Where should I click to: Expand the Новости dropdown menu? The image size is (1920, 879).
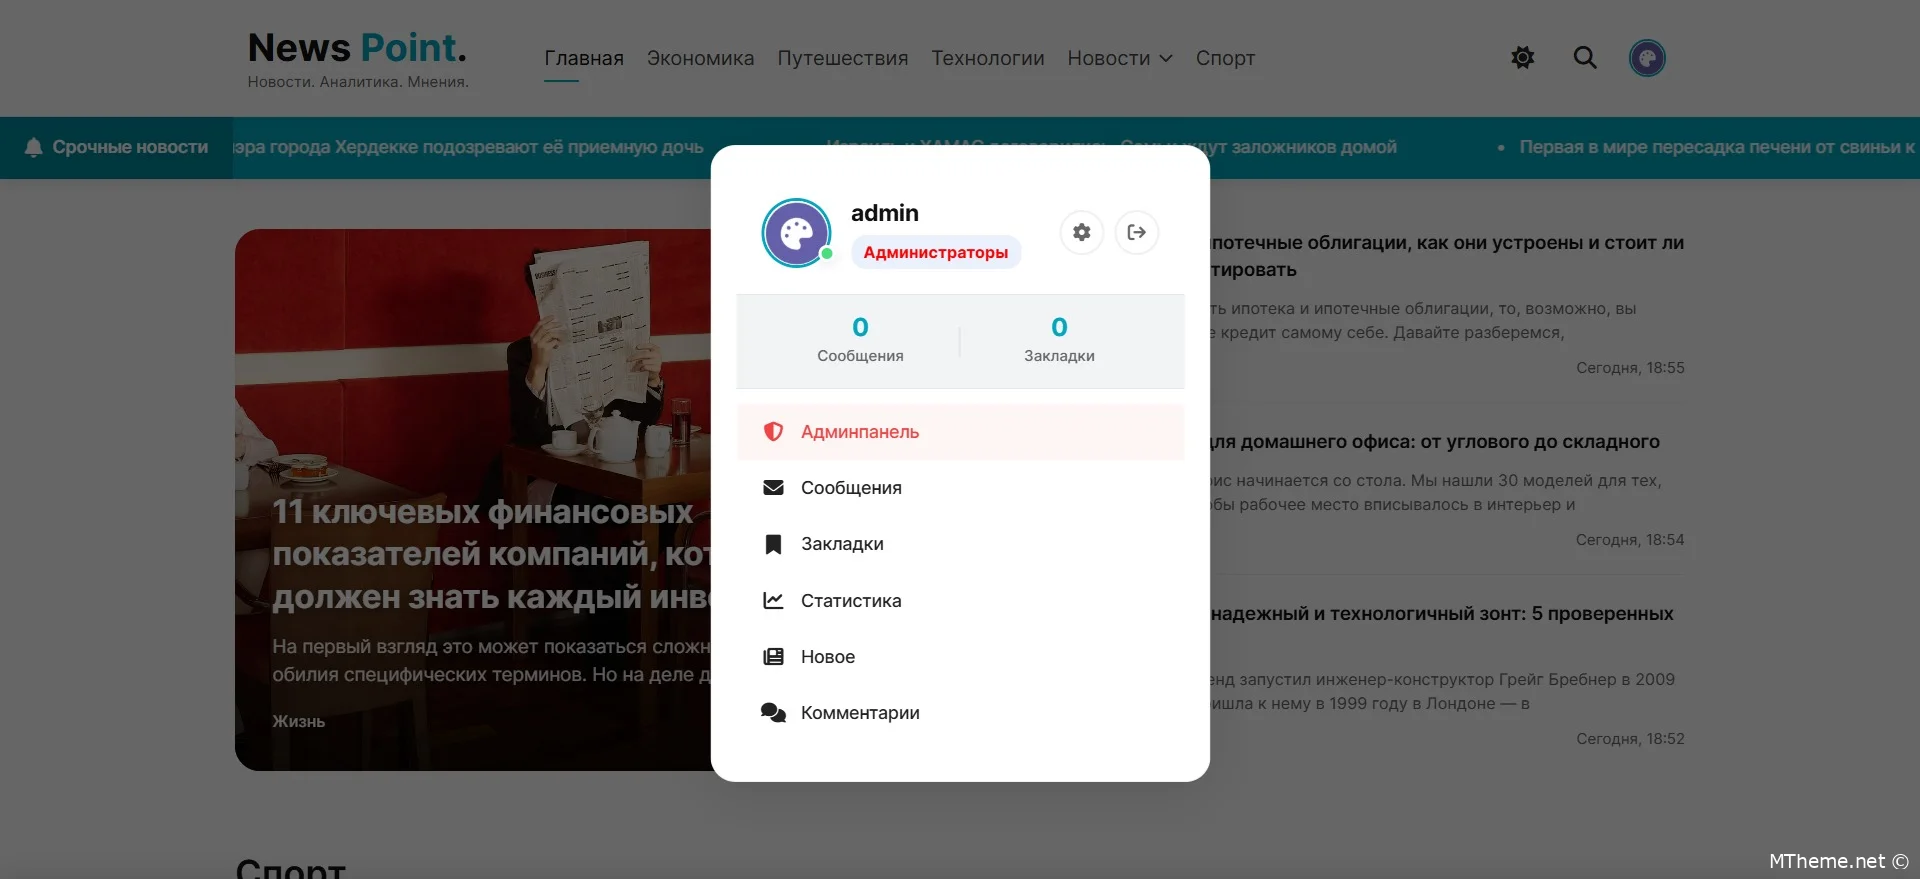click(x=1119, y=58)
